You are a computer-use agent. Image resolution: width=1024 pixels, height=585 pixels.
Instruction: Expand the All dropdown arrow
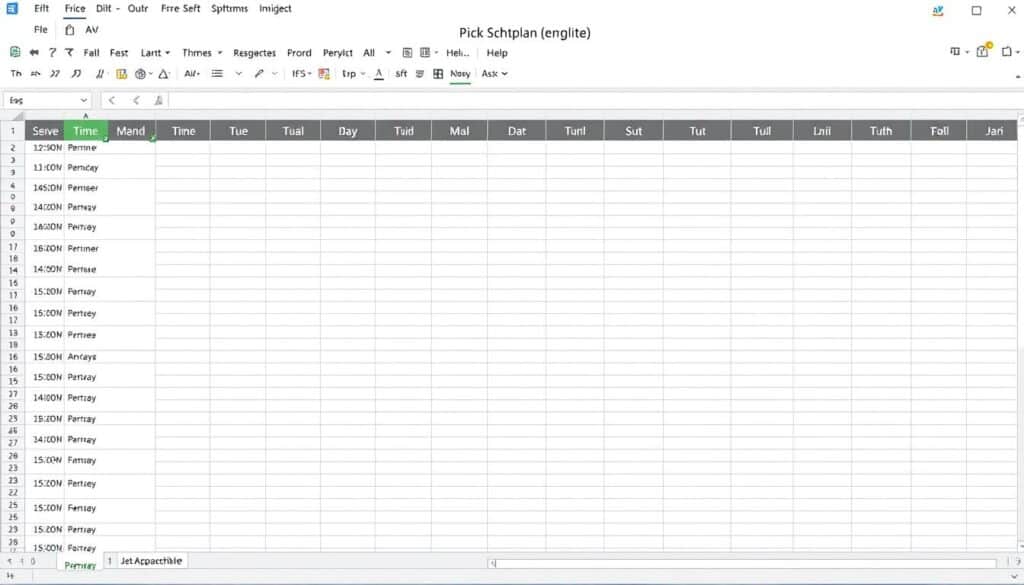tap(388, 53)
